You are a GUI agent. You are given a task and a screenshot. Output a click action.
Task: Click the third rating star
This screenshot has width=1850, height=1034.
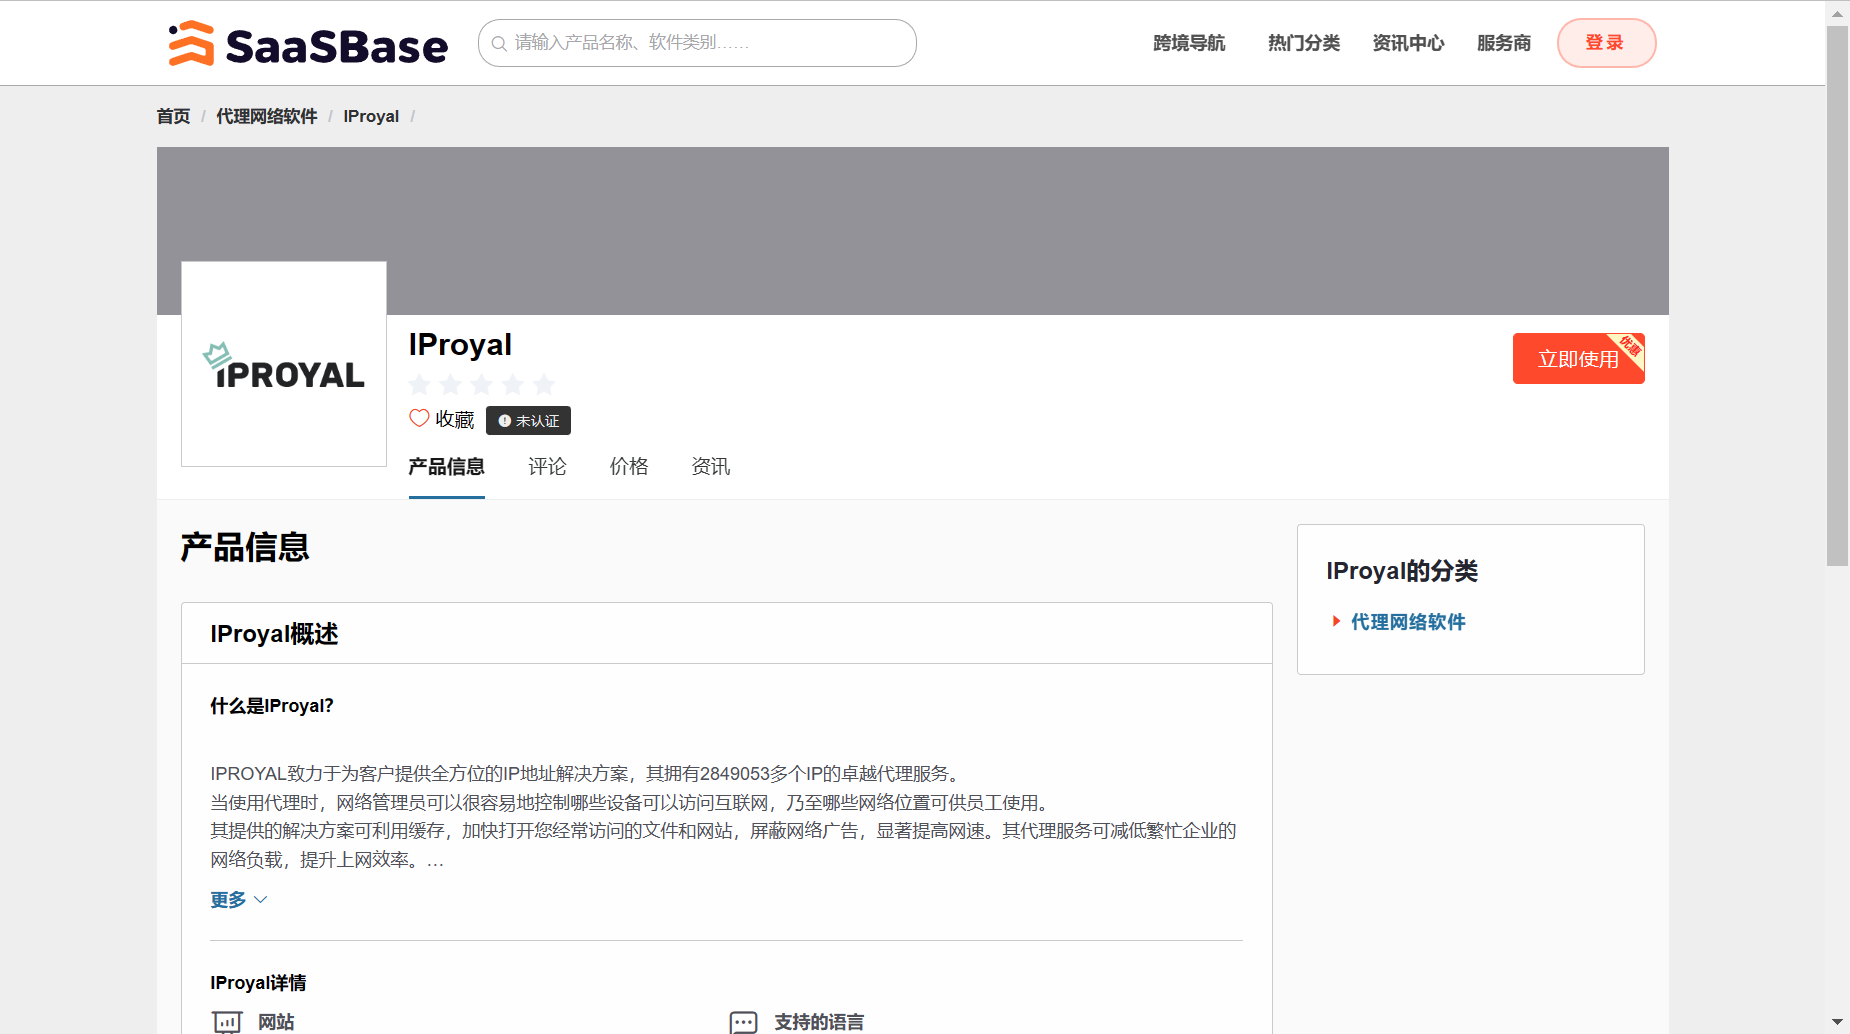click(x=482, y=384)
